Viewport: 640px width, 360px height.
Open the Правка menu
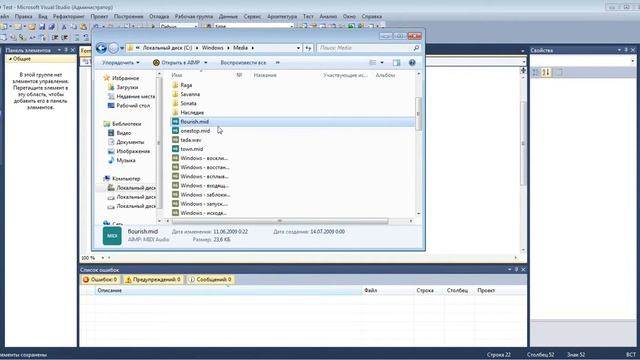click(x=23, y=17)
